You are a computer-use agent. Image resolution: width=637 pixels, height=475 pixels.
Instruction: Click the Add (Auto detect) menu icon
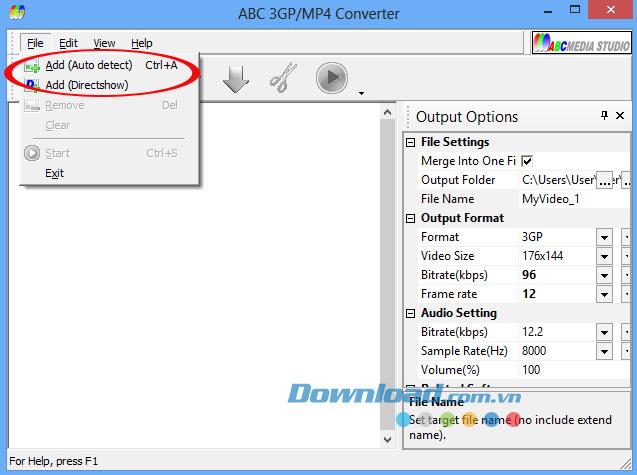[x=32, y=65]
